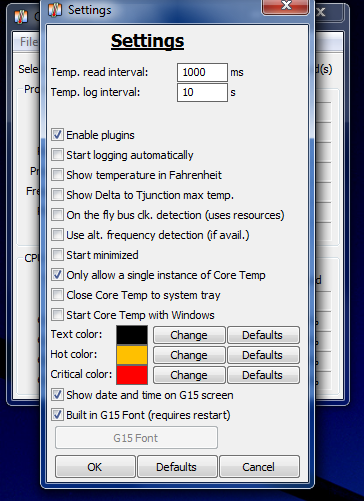
Task: Click the Core Temp icon in Settings title bar
Action: pos(55,10)
